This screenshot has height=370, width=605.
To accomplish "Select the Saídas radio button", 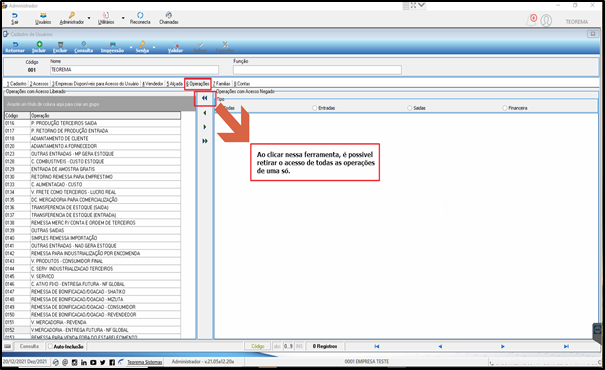I will point(409,108).
